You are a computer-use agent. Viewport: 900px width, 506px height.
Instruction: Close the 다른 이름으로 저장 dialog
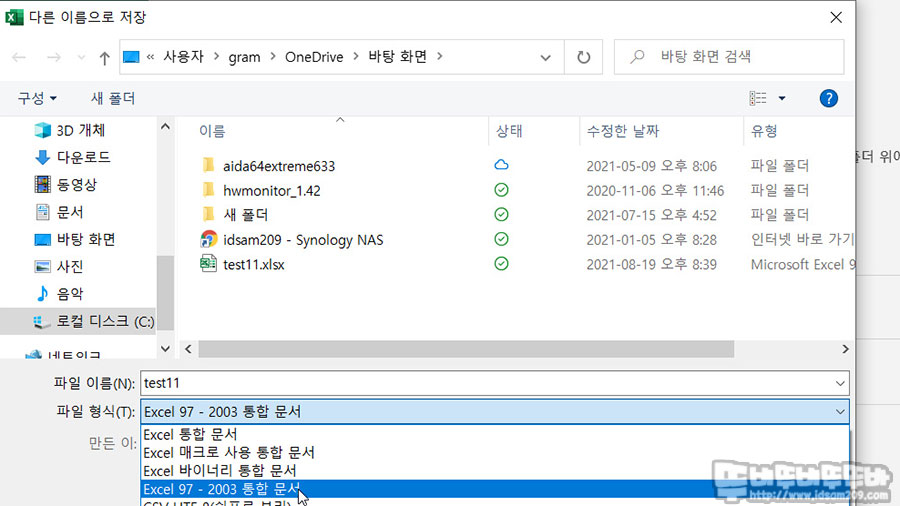coord(836,17)
